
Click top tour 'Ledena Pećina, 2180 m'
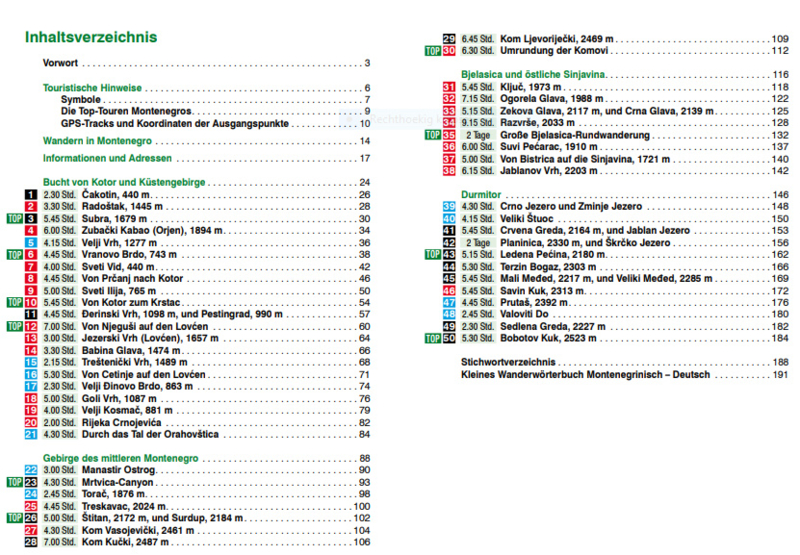tap(553, 255)
